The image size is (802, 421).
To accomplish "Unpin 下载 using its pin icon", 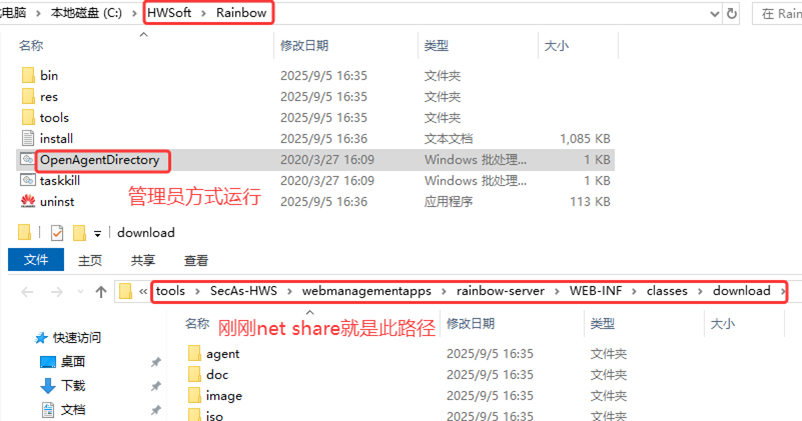I will click(x=155, y=386).
